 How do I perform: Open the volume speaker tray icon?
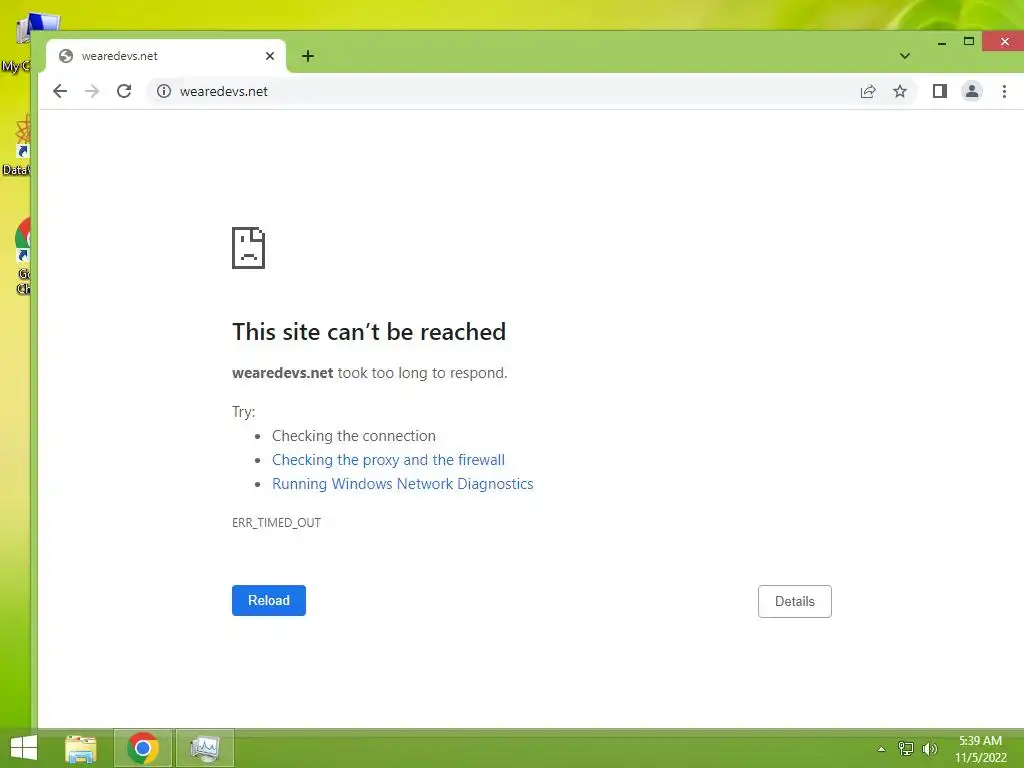pos(930,749)
